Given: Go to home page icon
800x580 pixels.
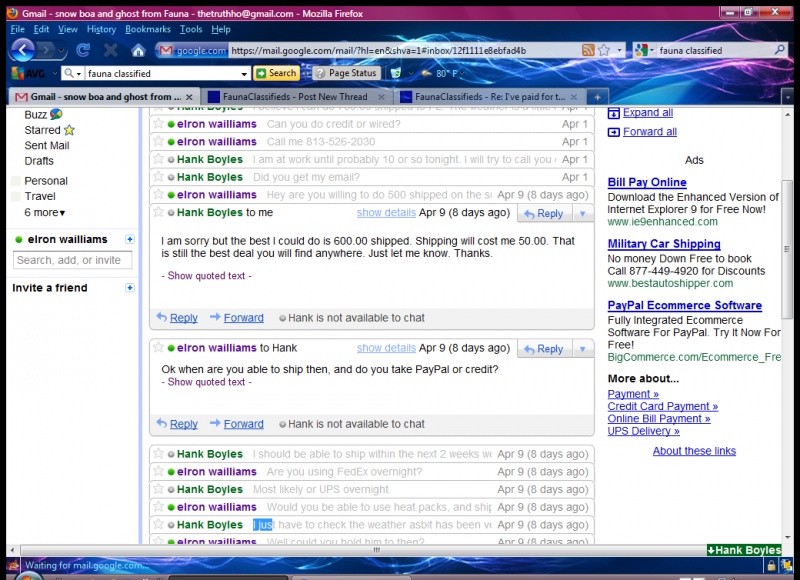Looking at the screenshot, I should point(138,50).
